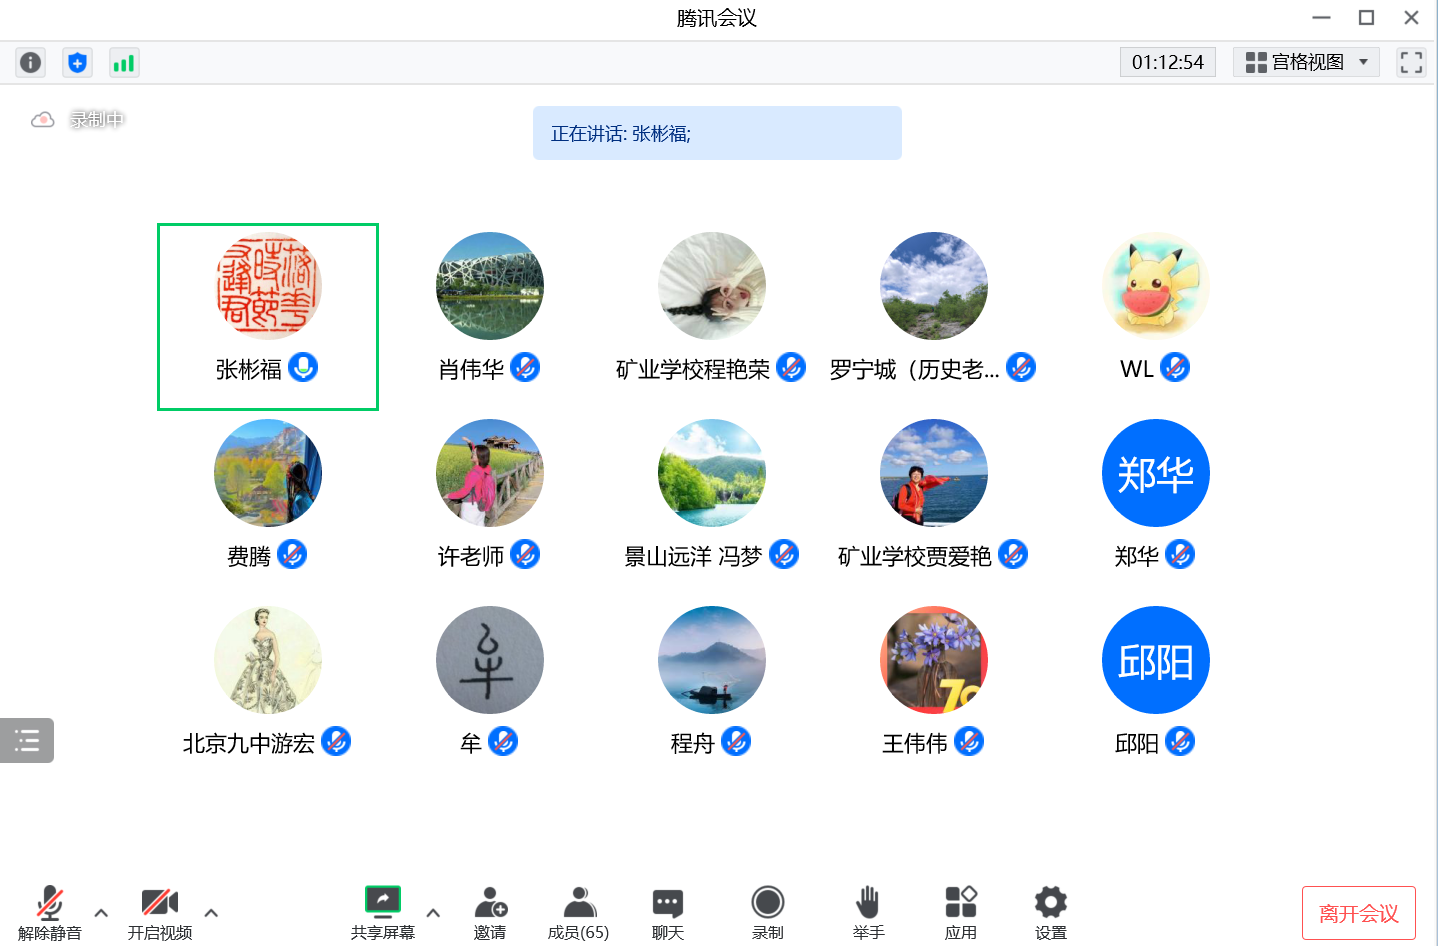Select 程舟 lake avatar
The image size is (1438, 946).
(x=712, y=660)
